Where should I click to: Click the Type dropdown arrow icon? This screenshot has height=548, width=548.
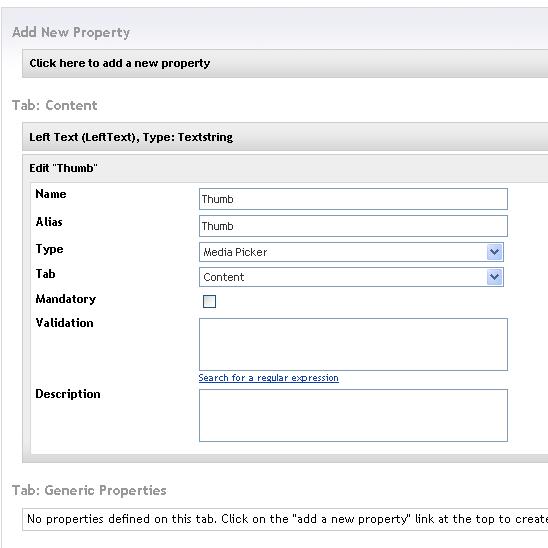494,252
